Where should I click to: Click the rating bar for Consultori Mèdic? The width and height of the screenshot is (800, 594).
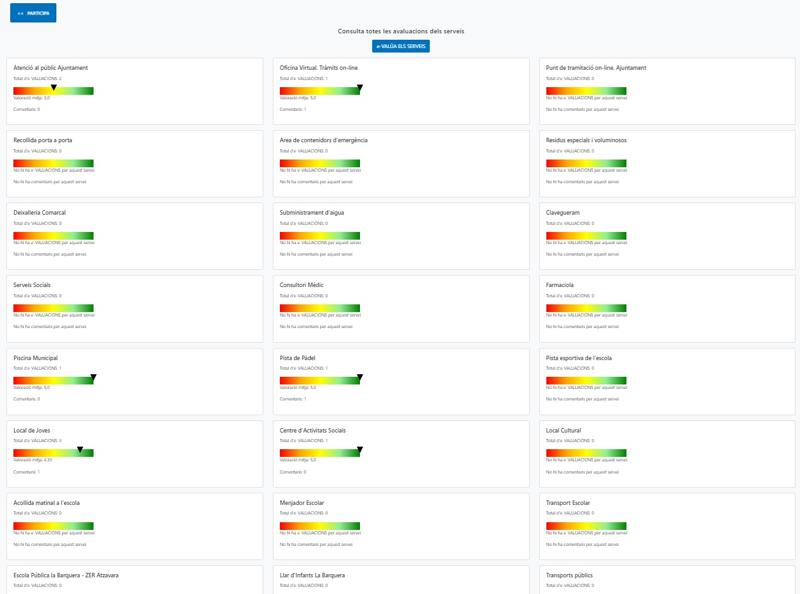[320, 308]
